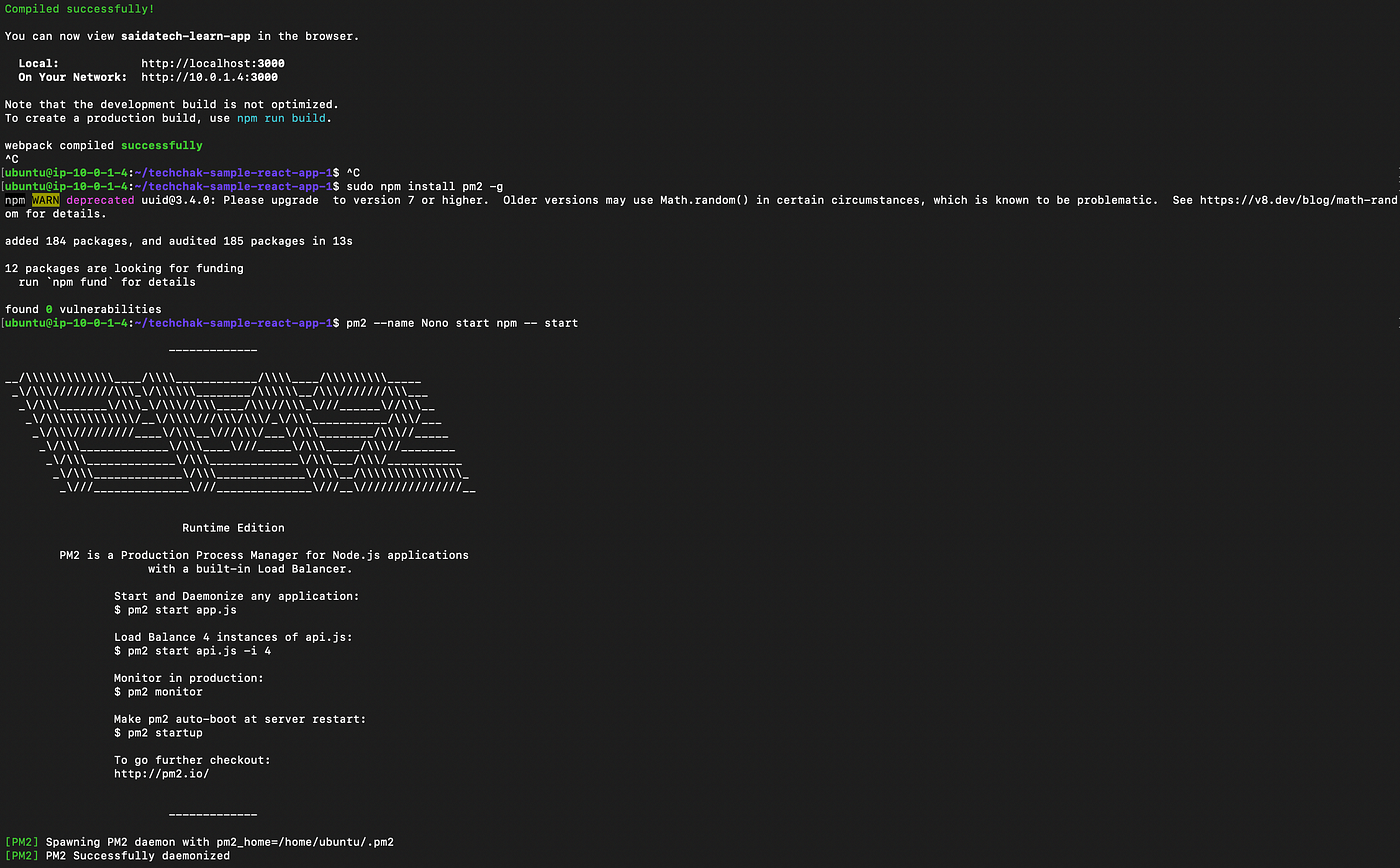Click the "pm2 --name Nono start npm -- start" command
The height and width of the screenshot is (868, 1400).
coord(462,323)
